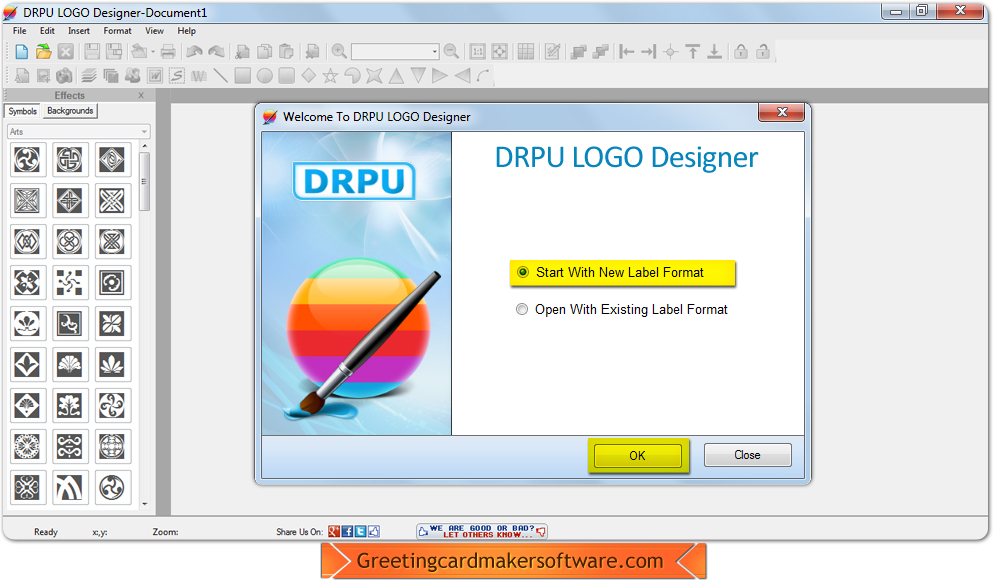This screenshot has height=580, width=993.
Task: Close the Effects panel with X
Action: pyautogui.click(x=141, y=96)
